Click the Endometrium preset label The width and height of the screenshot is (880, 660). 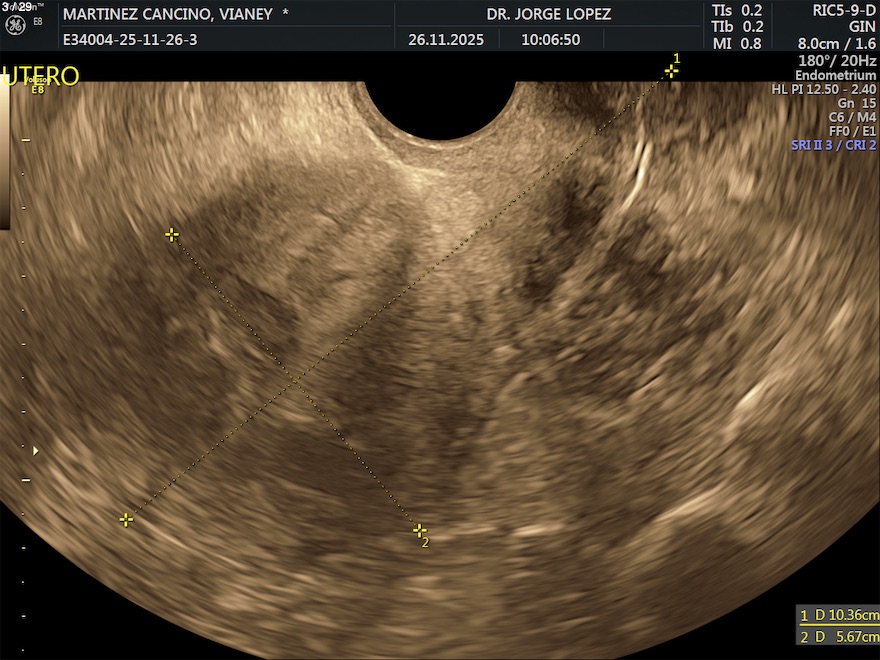point(835,75)
